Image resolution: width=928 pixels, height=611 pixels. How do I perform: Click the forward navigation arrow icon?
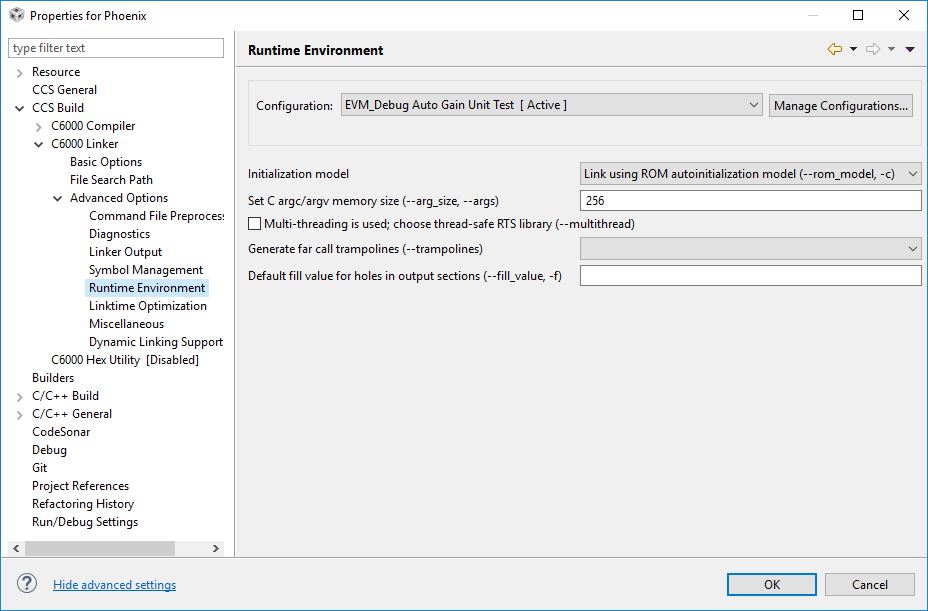[872, 49]
